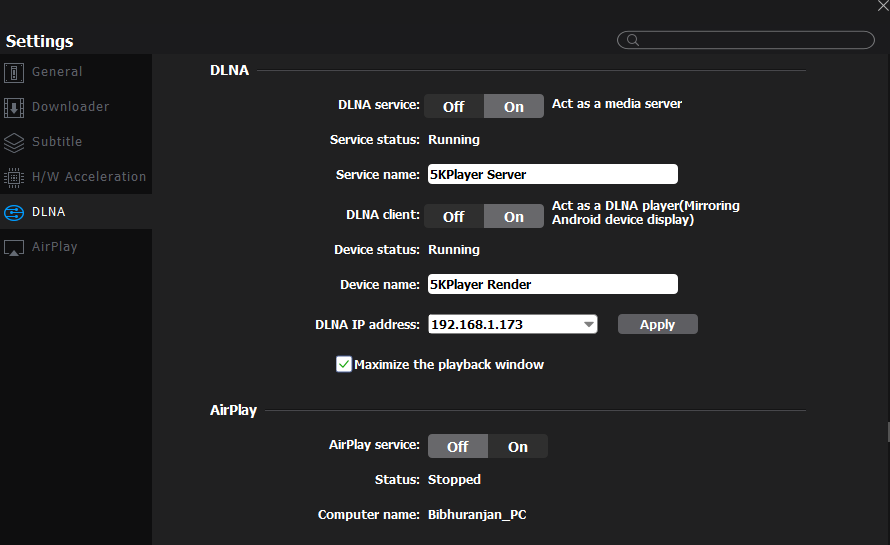Click the Device name text field
Screen dimensions: 890x545
[552, 284]
